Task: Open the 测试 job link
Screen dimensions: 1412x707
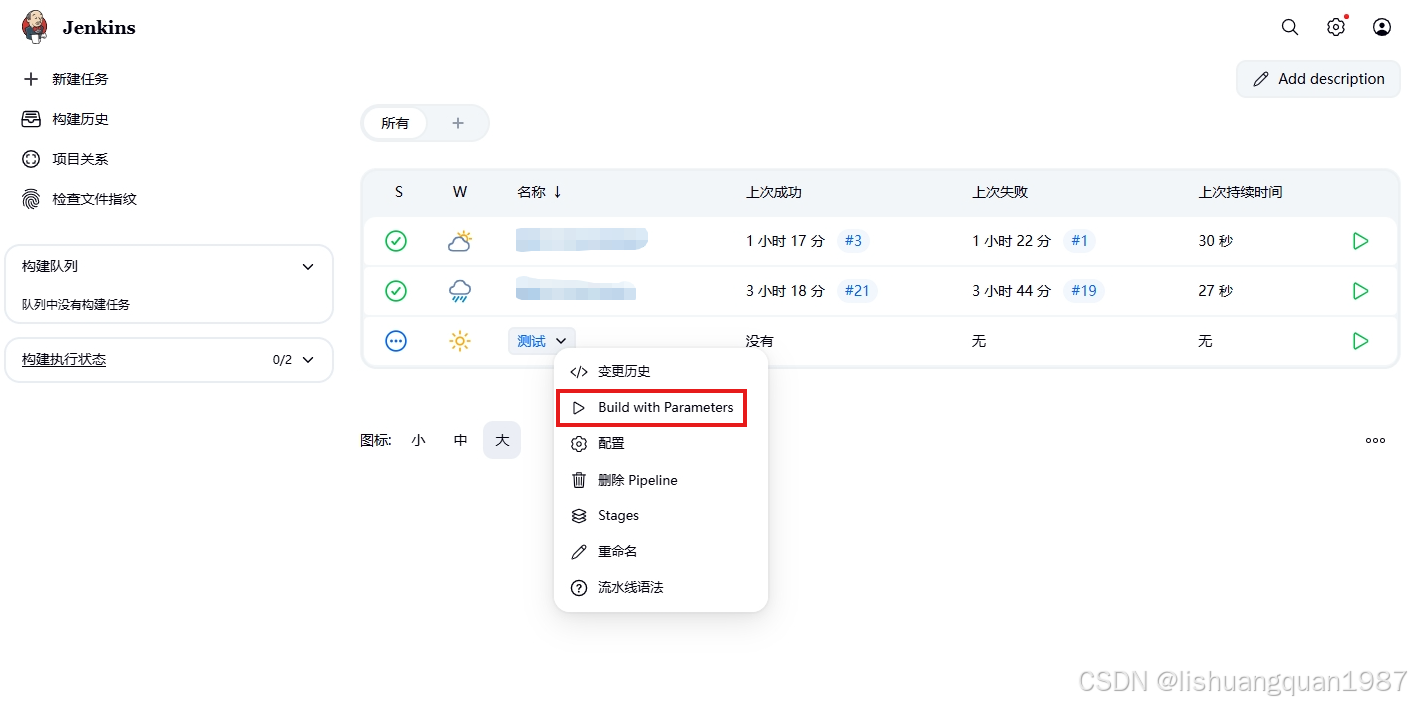Action: [531, 342]
